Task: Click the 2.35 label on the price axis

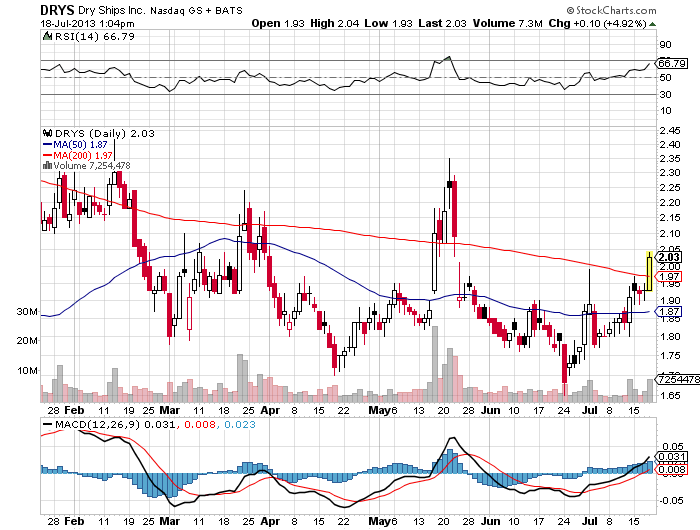Action: [670, 159]
